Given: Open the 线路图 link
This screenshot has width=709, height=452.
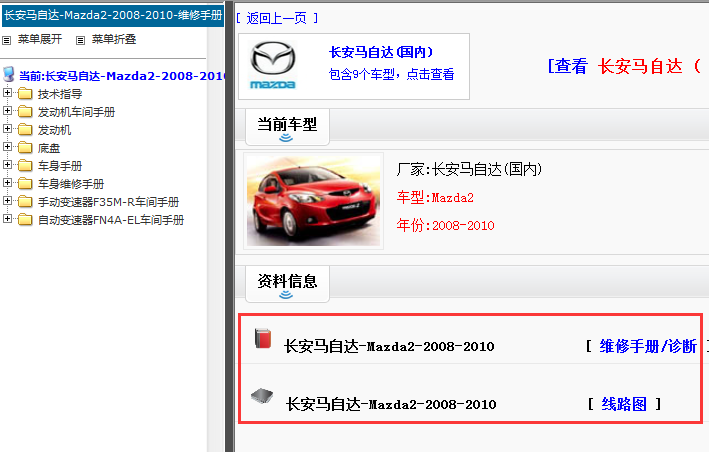Looking at the screenshot, I should click(624, 404).
